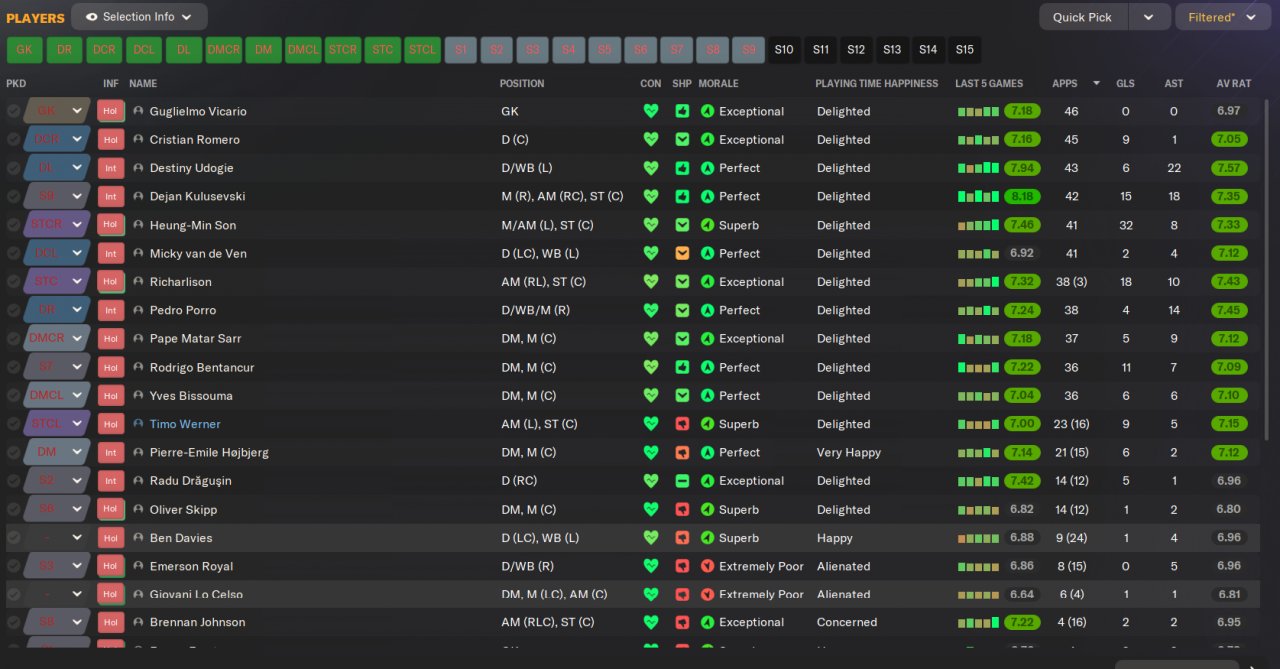Sort by PLAYING TIME HAPPINESS column header
The width and height of the screenshot is (1280, 669).
click(x=877, y=83)
